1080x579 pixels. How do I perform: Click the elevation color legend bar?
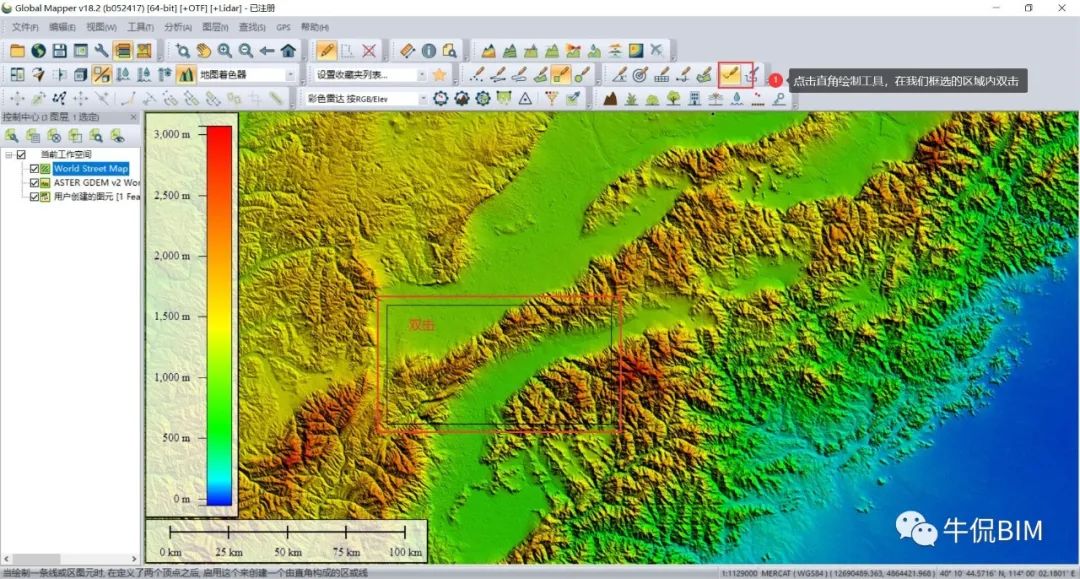220,316
